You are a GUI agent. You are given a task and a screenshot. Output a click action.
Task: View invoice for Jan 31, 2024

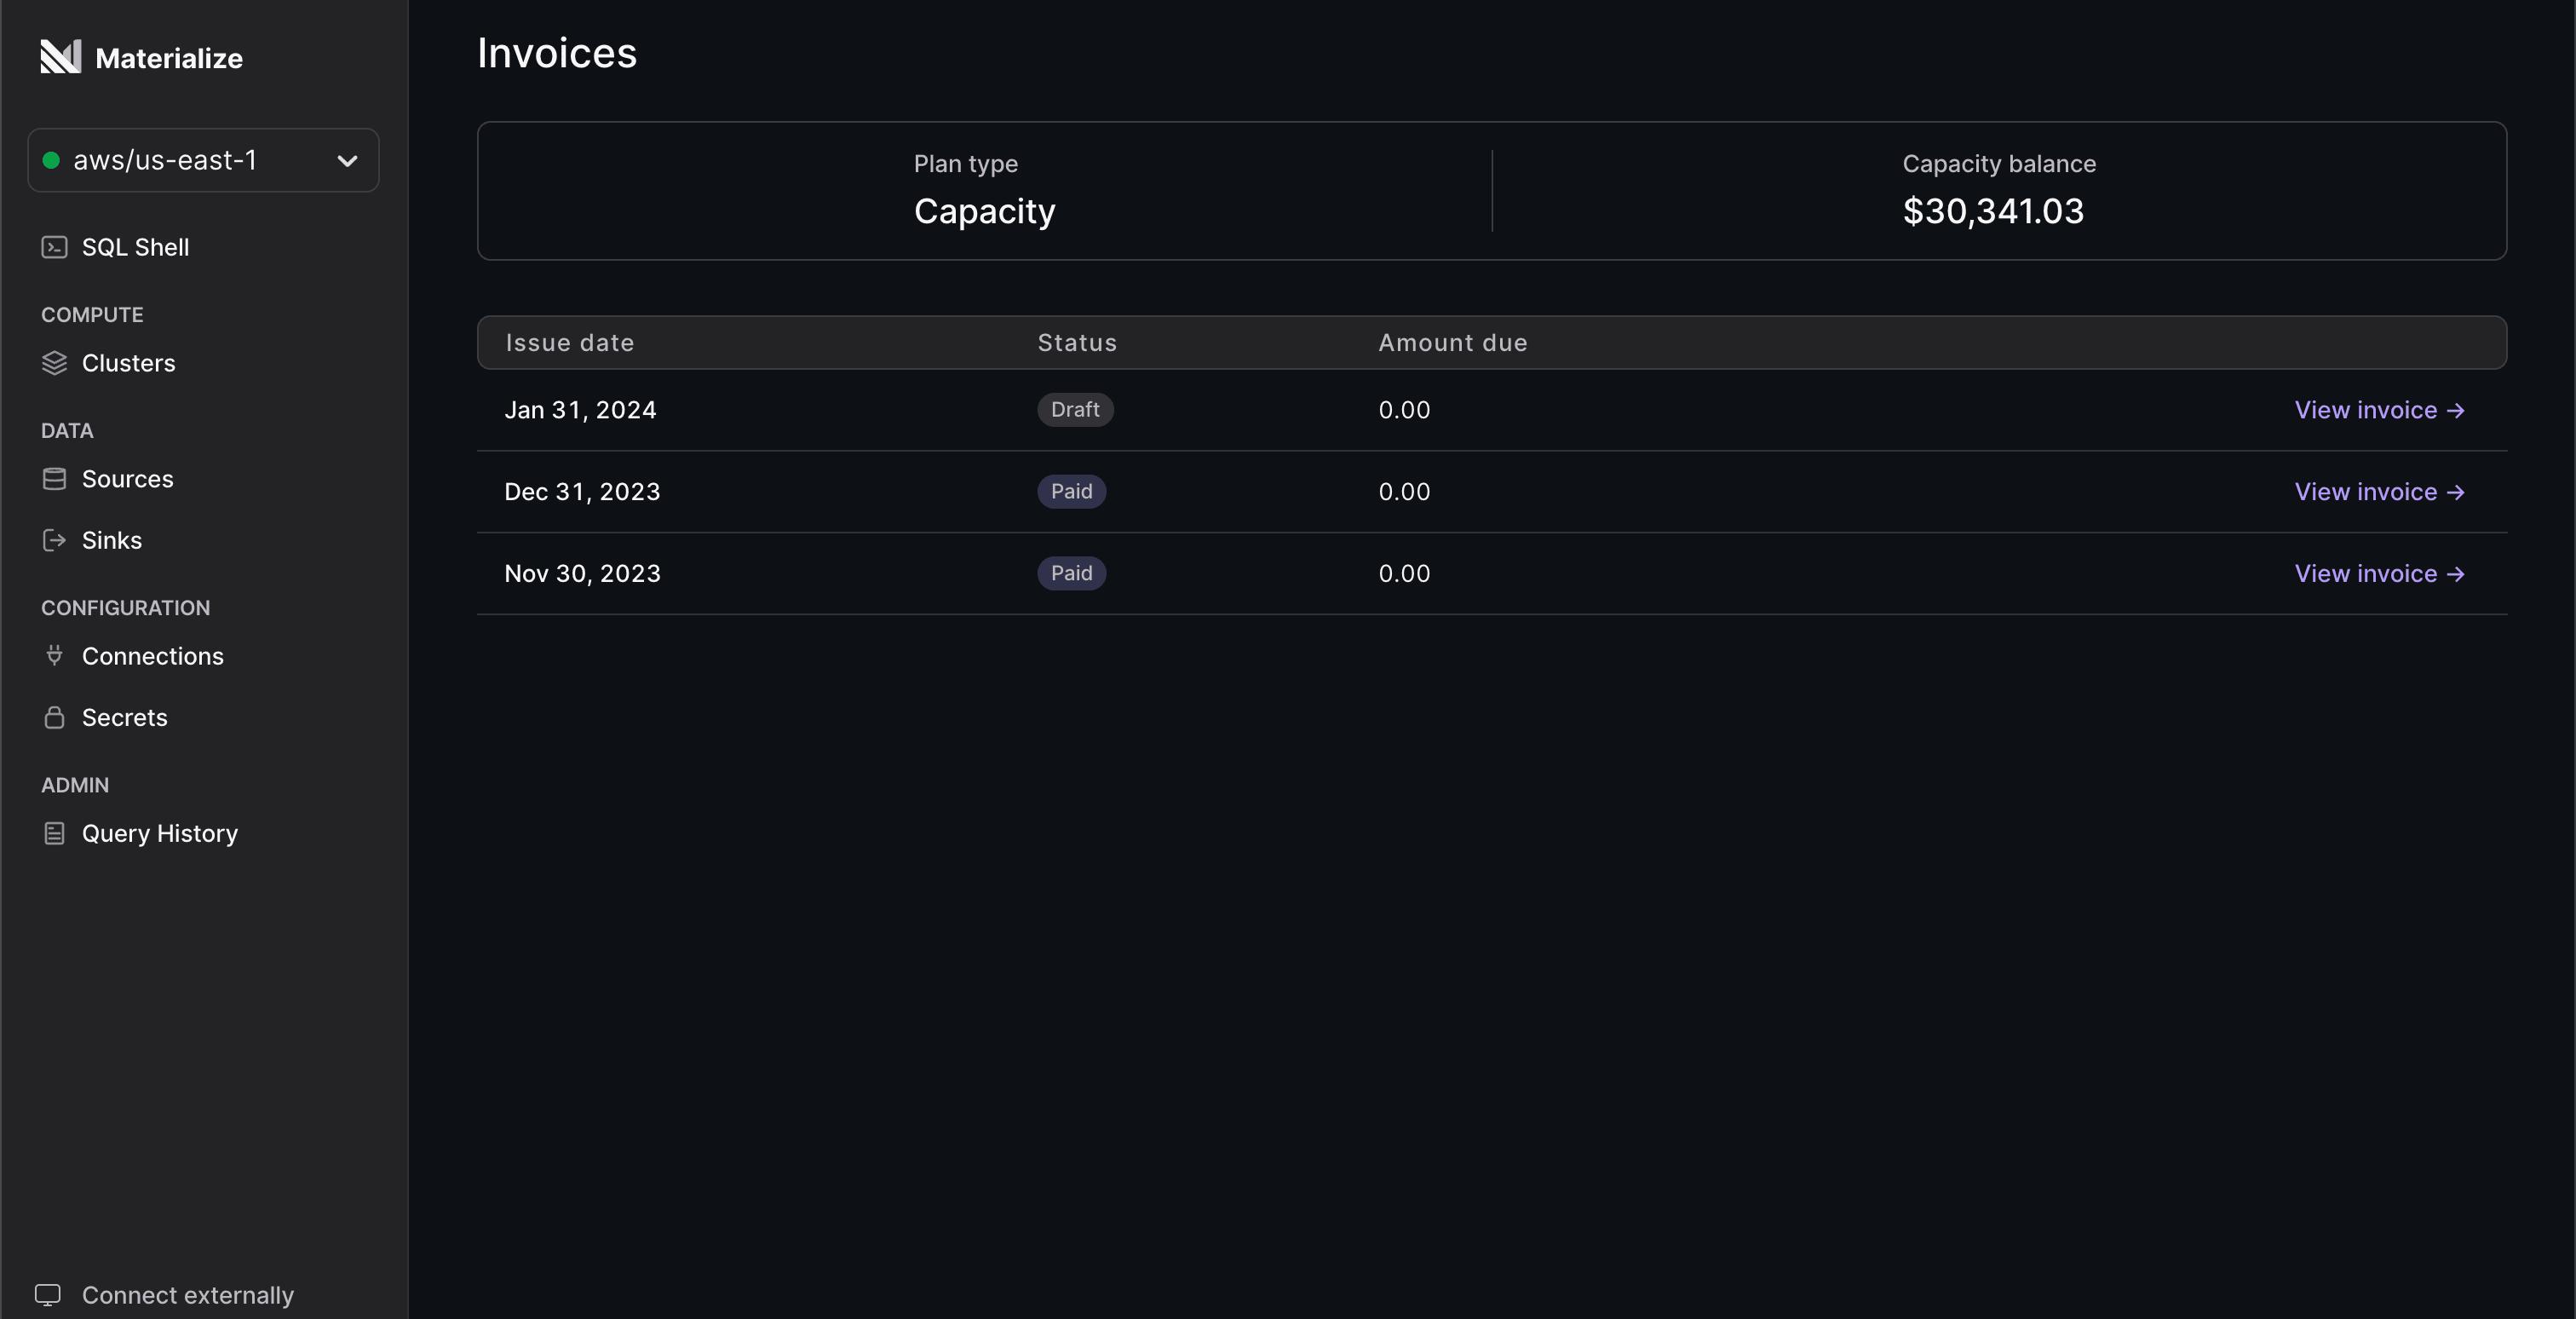[x=2379, y=409]
